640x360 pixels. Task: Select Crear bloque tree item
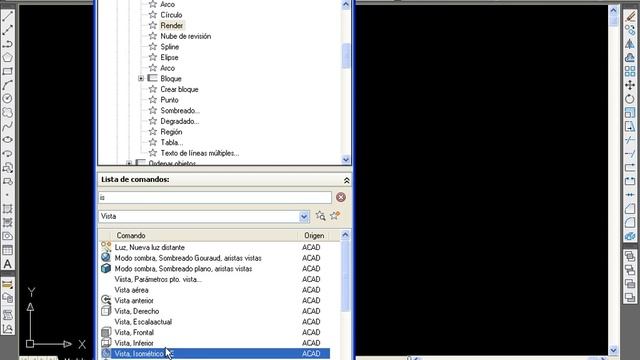coord(179,89)
